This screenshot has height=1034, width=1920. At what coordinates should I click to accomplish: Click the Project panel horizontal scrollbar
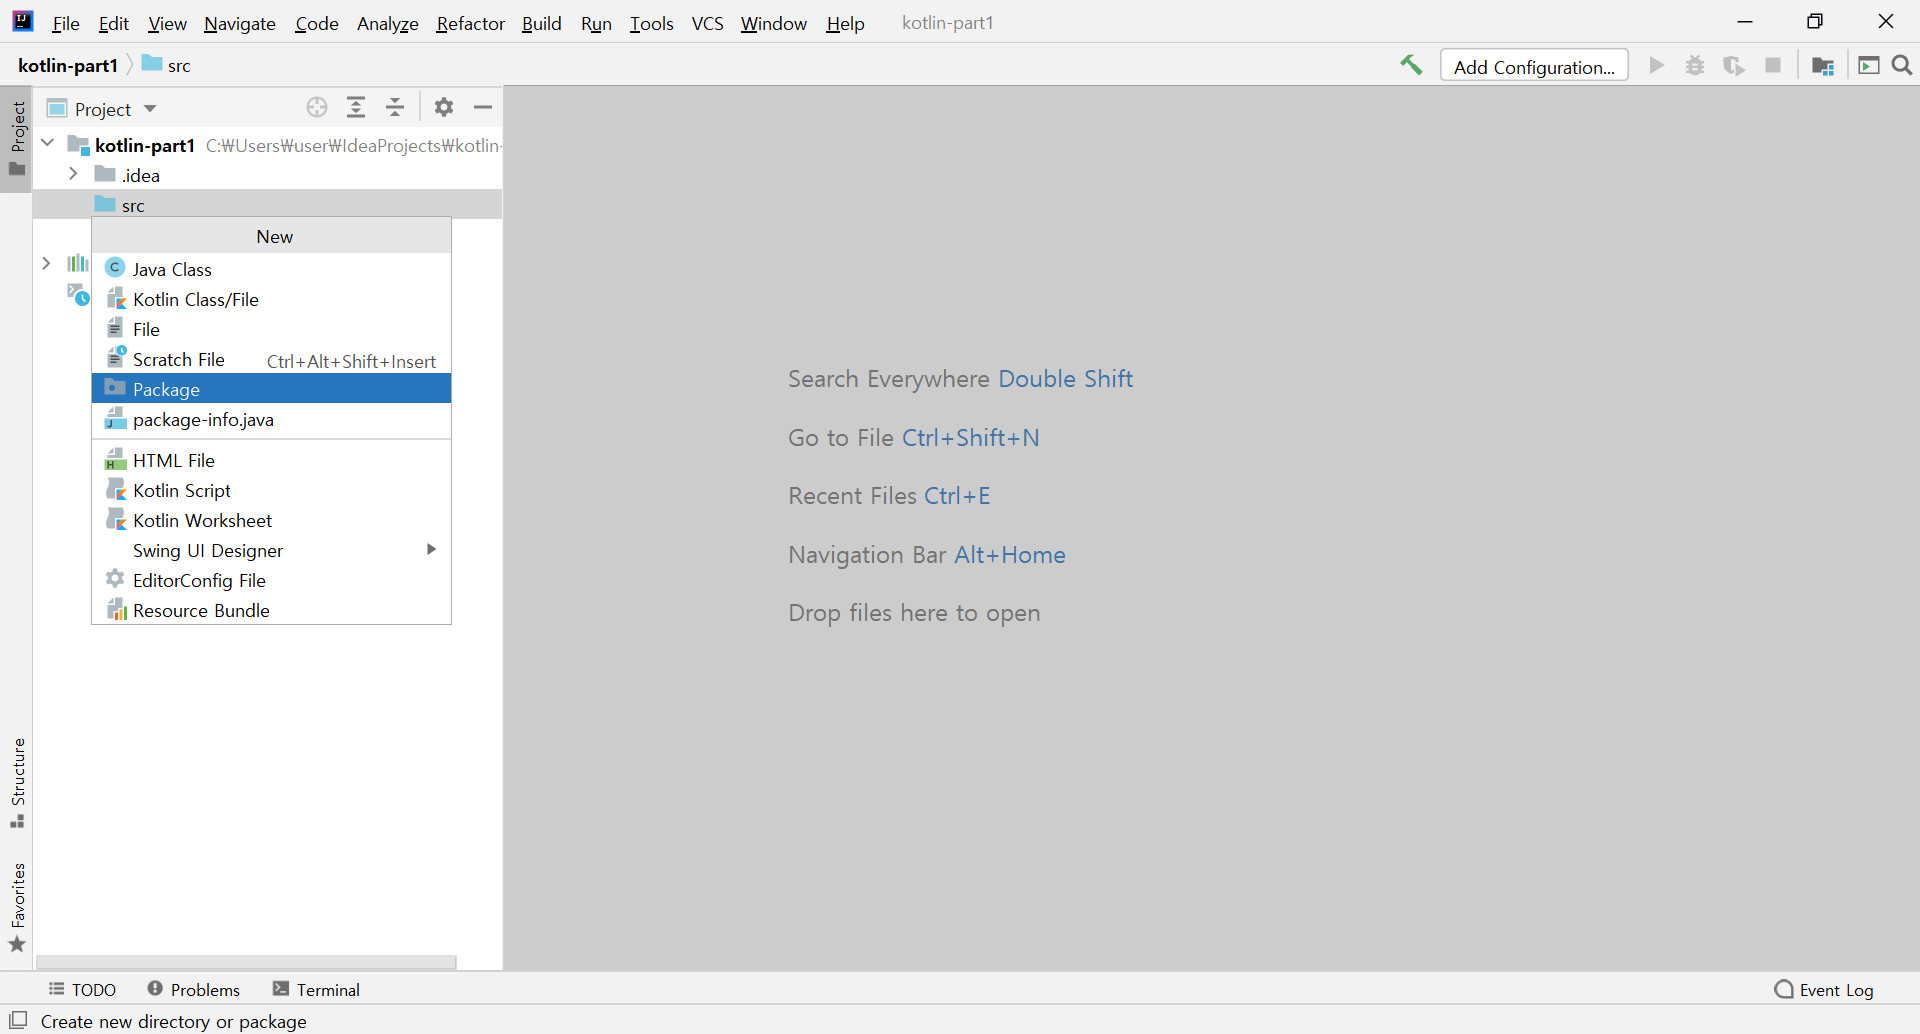pos(246,962)
